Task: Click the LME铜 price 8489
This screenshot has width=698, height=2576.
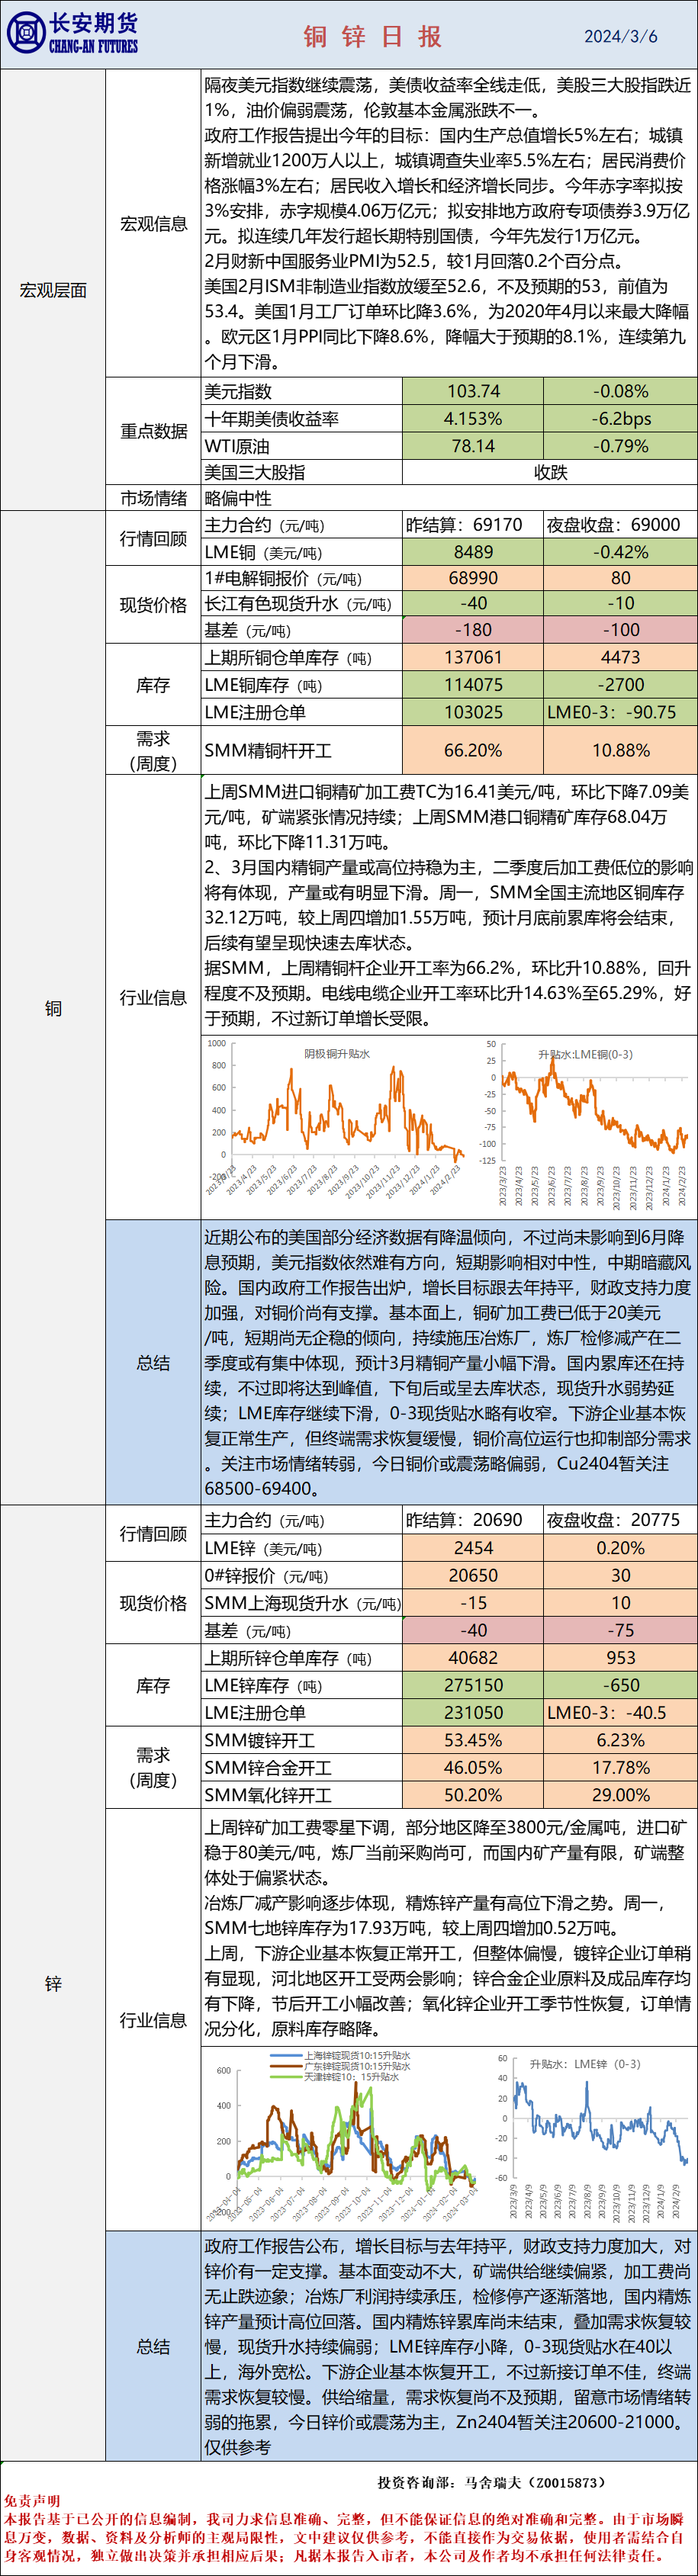Action: (x=473, y=552)
